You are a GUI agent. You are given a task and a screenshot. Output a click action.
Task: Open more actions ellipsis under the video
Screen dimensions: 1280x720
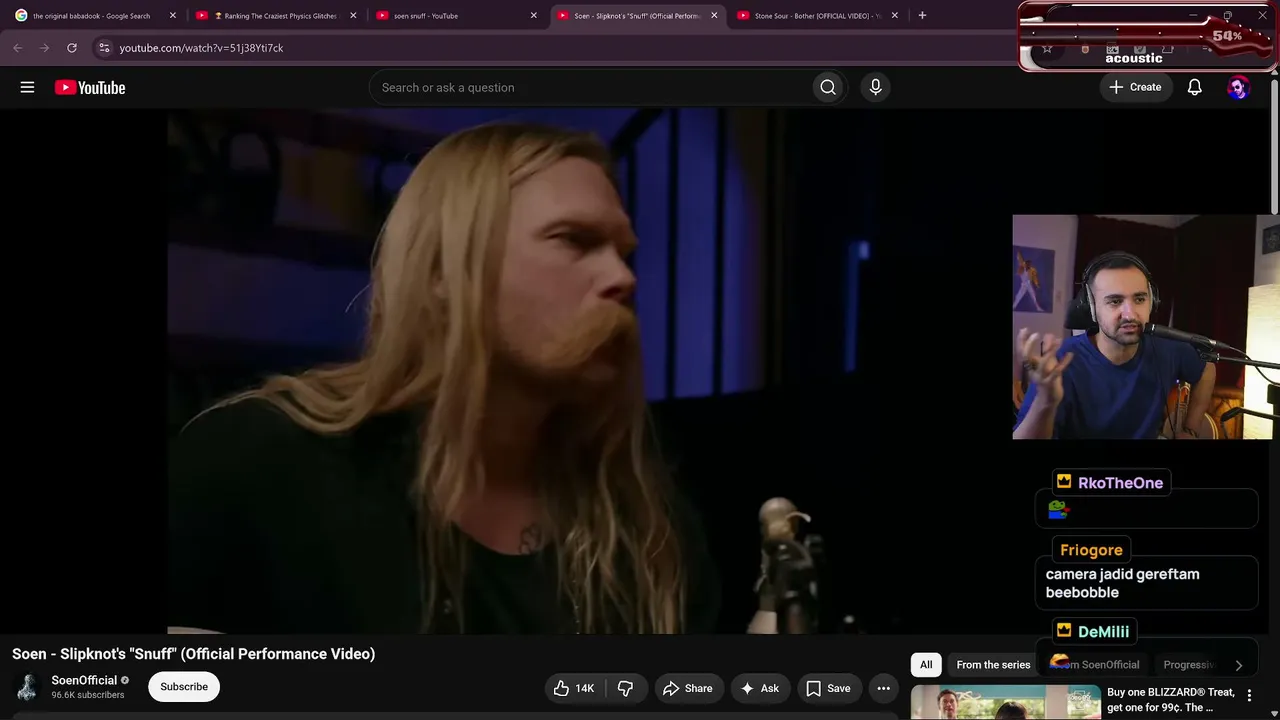tap(883, 688)
